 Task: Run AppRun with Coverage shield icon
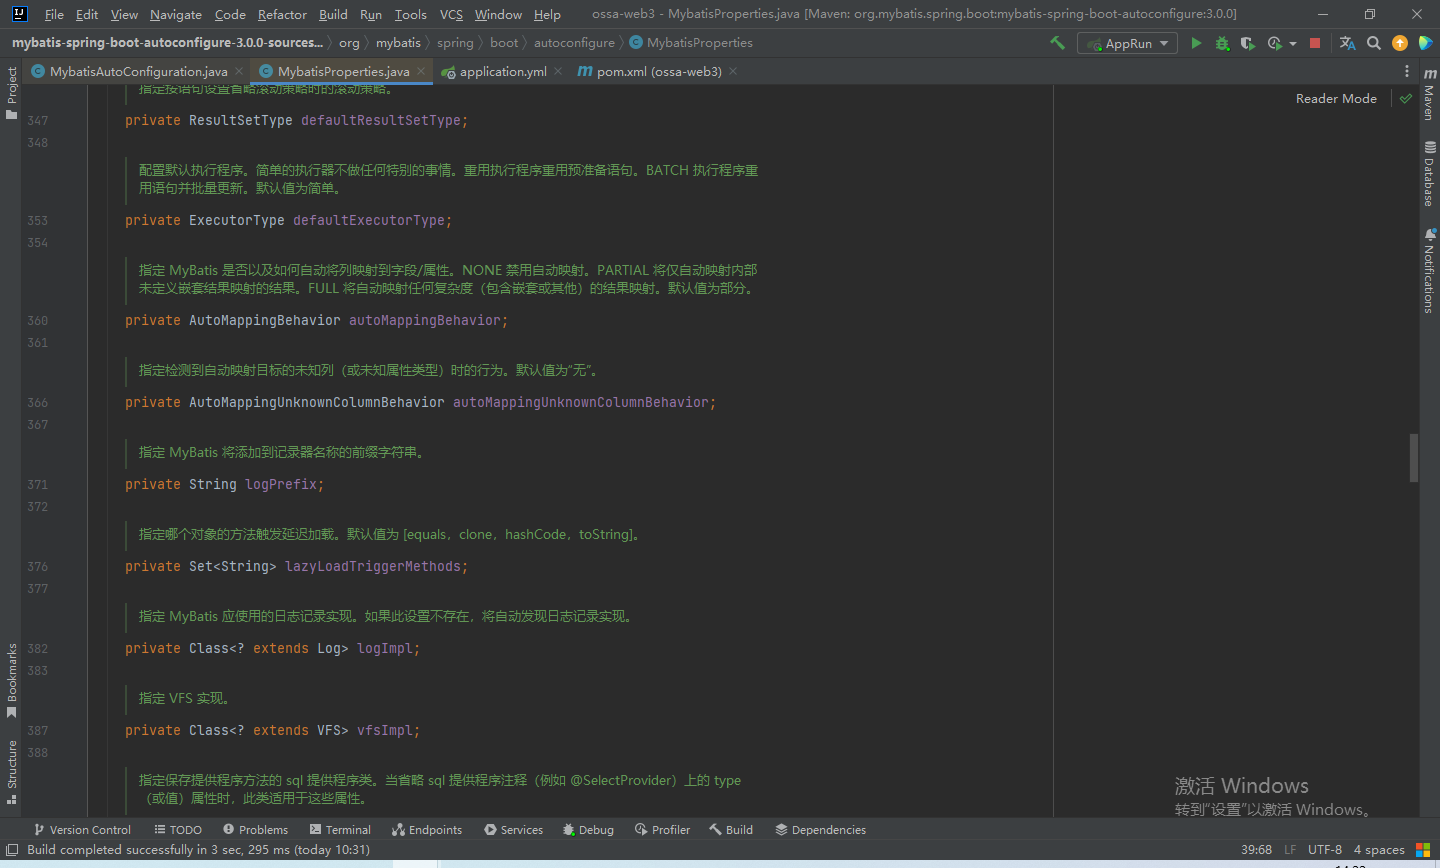1247,43
